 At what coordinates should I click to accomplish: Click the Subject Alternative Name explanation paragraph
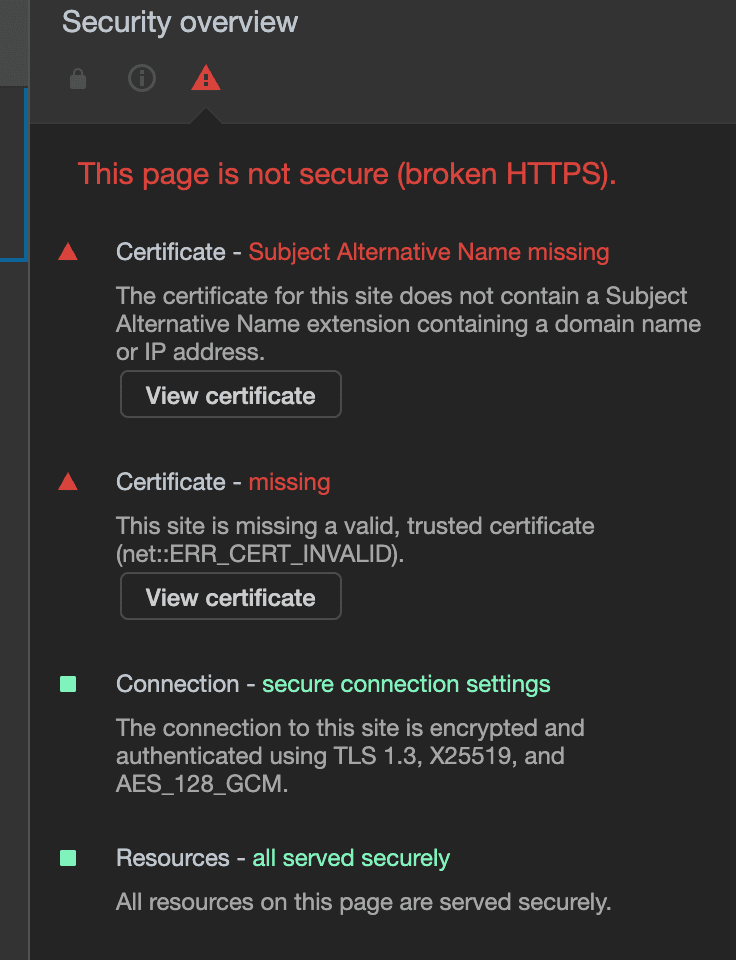click(x=408, y=324)
